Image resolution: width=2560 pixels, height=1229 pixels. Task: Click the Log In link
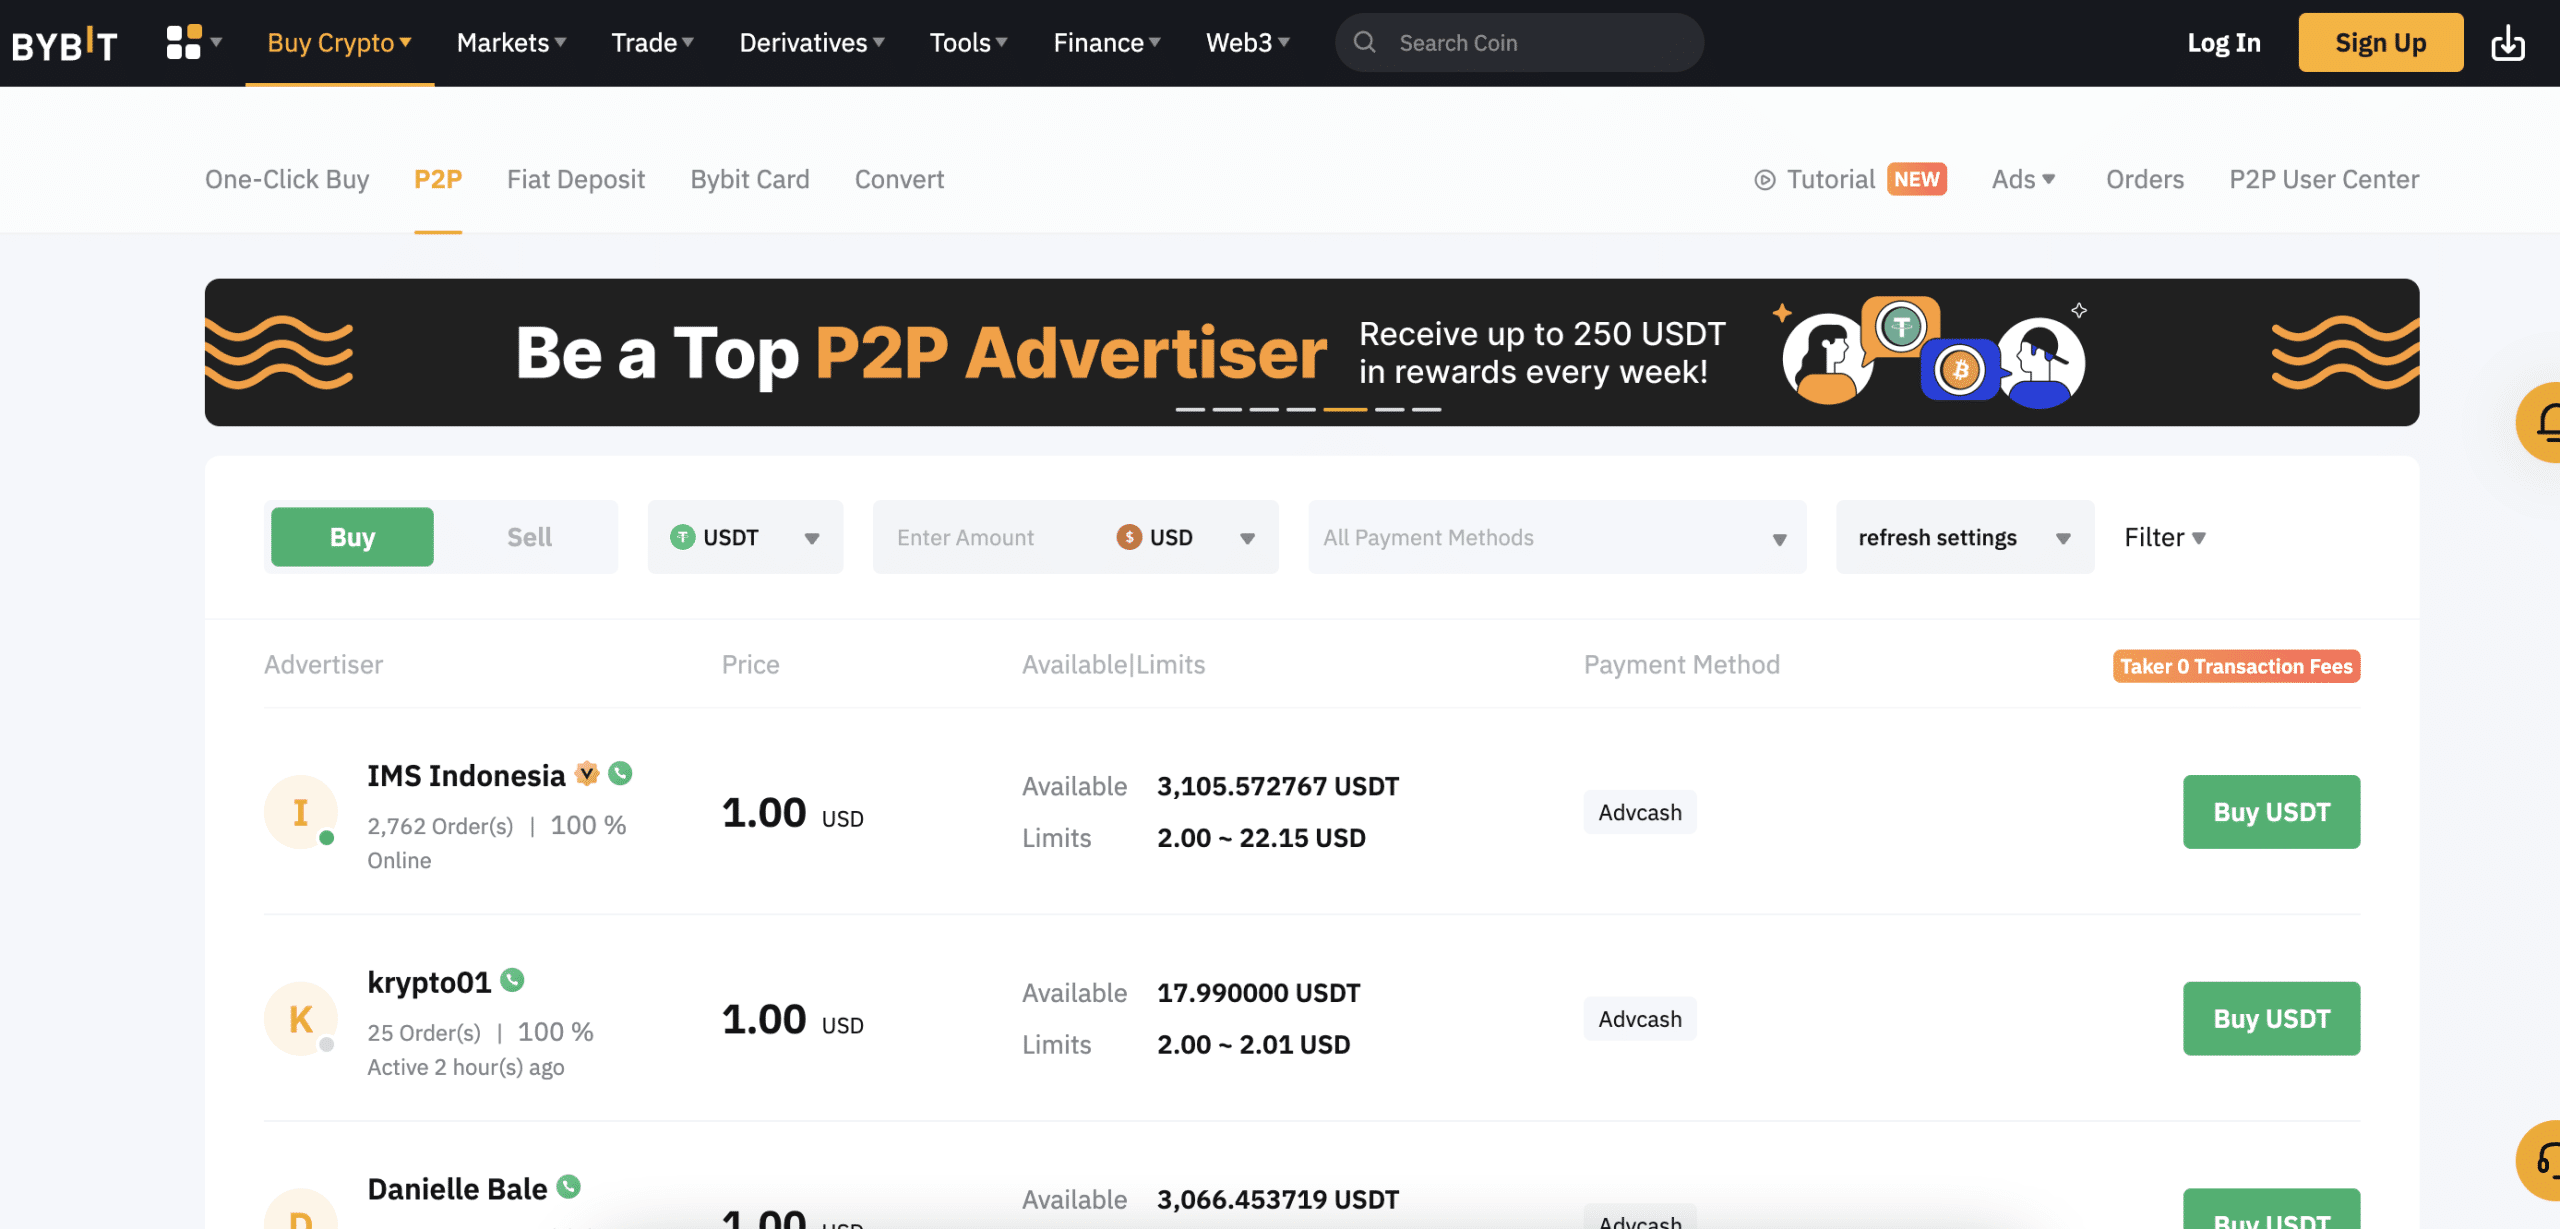[x=2224, y=43]
